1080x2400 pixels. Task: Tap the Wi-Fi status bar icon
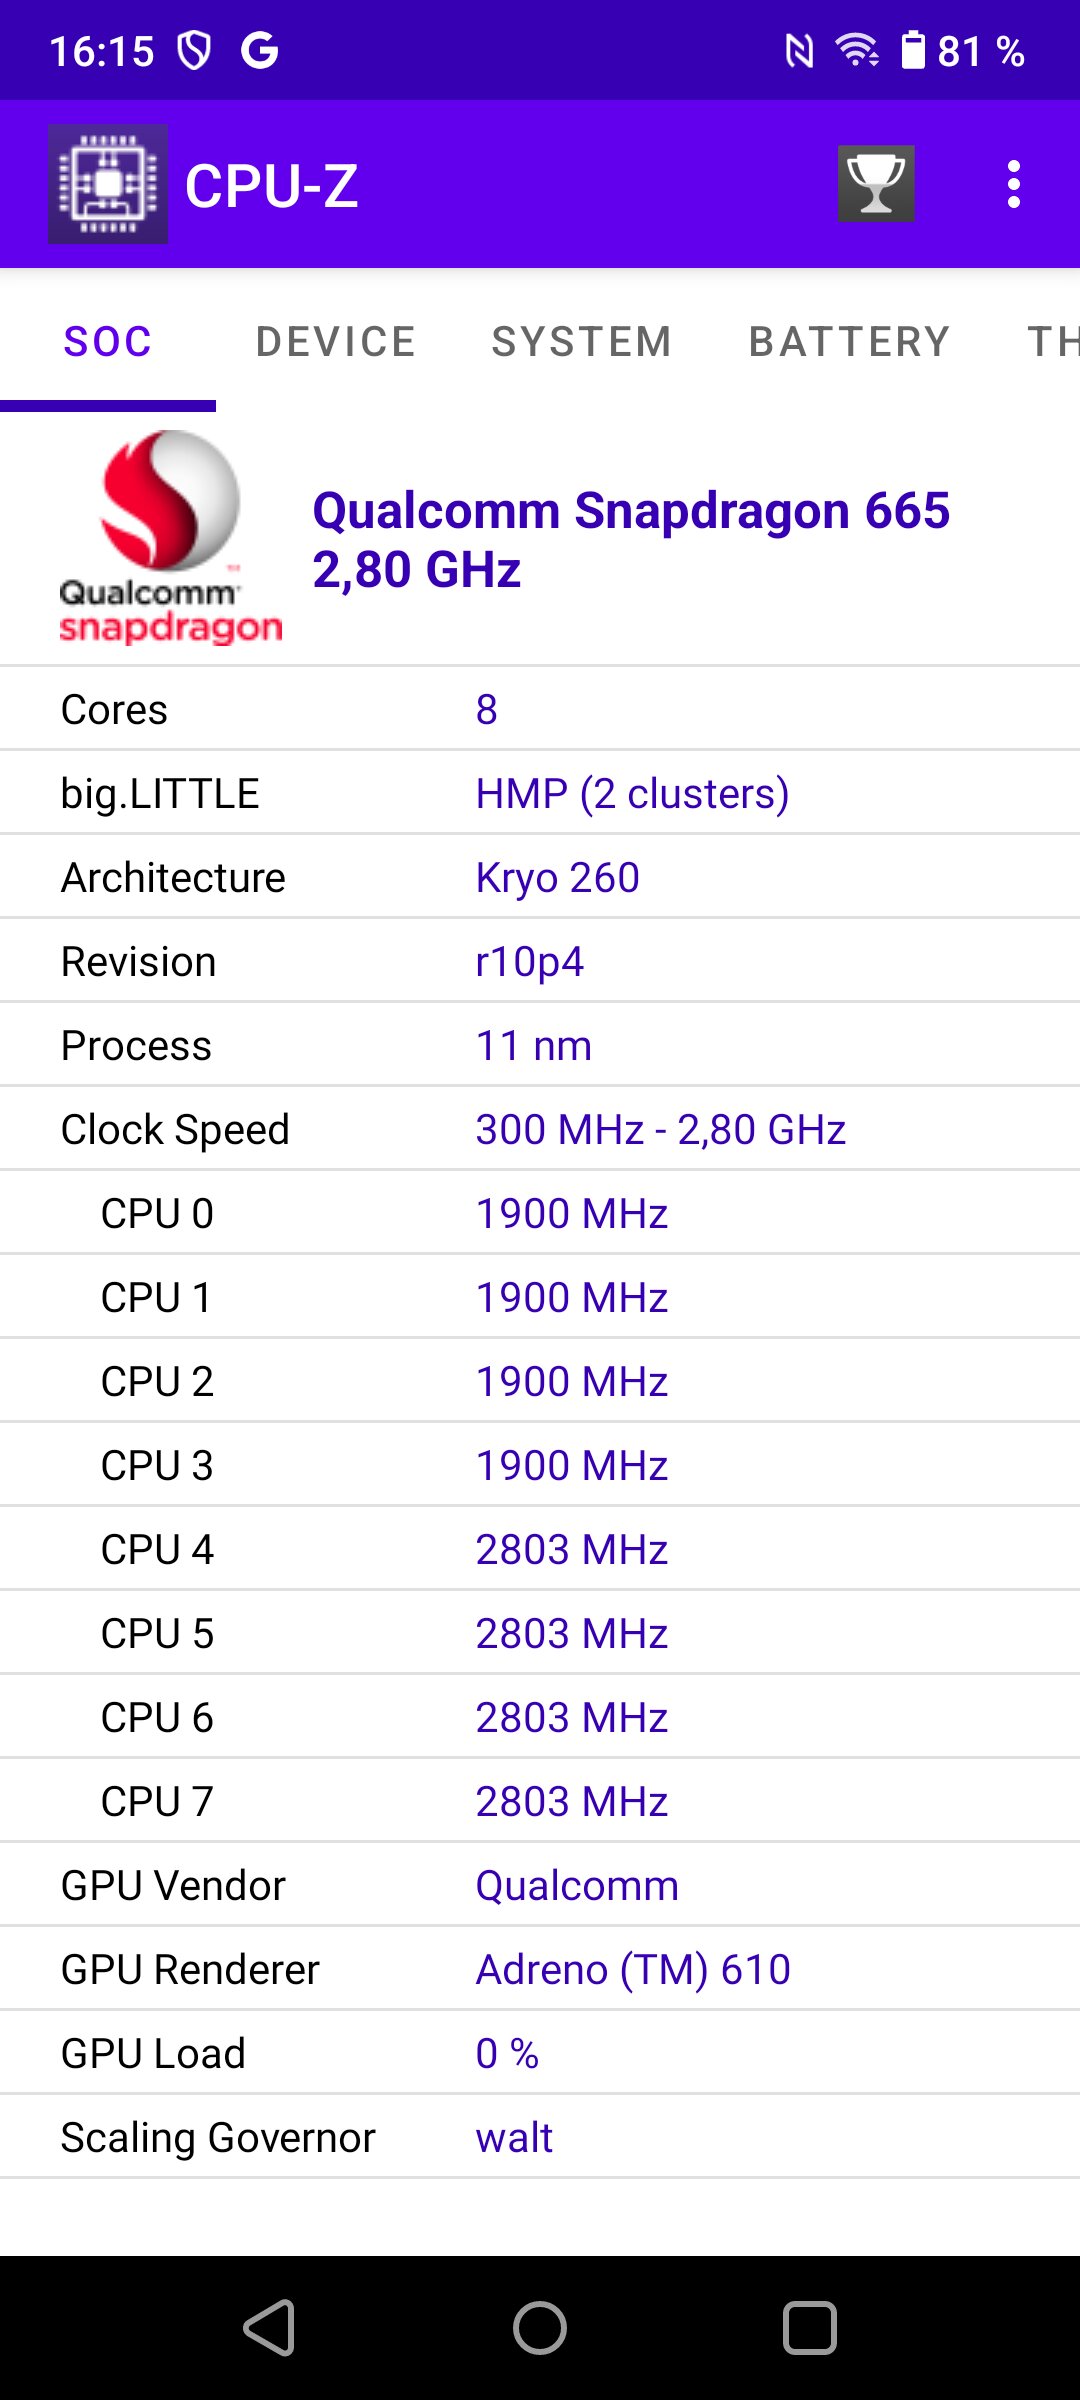(857, 50)
